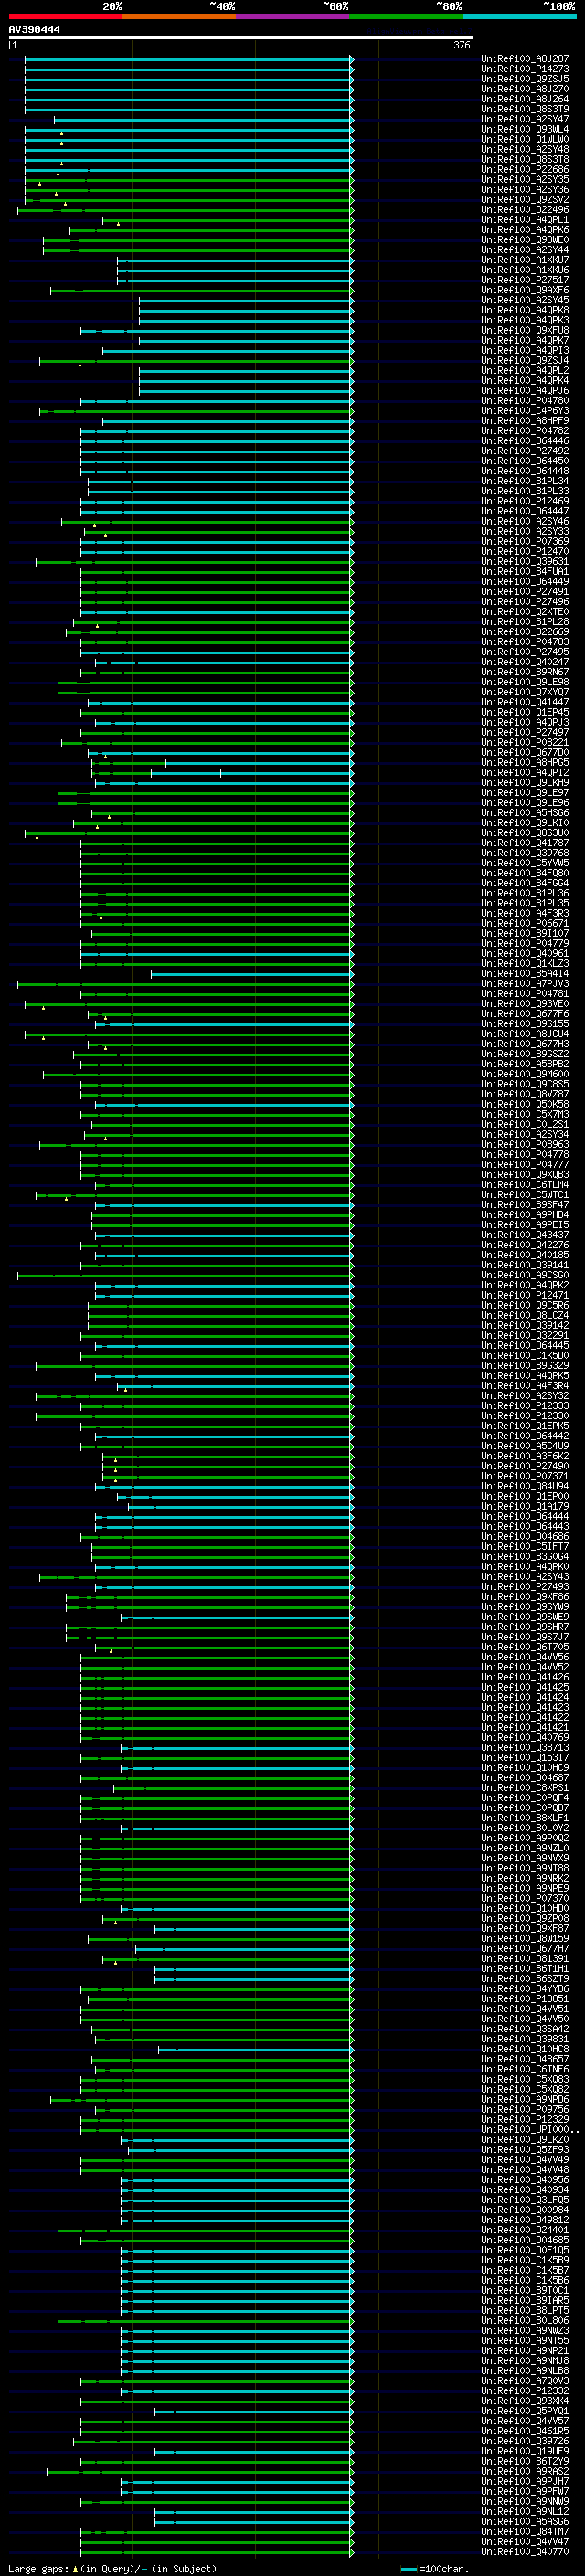Open the UniRef100_P27517 entry

[525, 280]
